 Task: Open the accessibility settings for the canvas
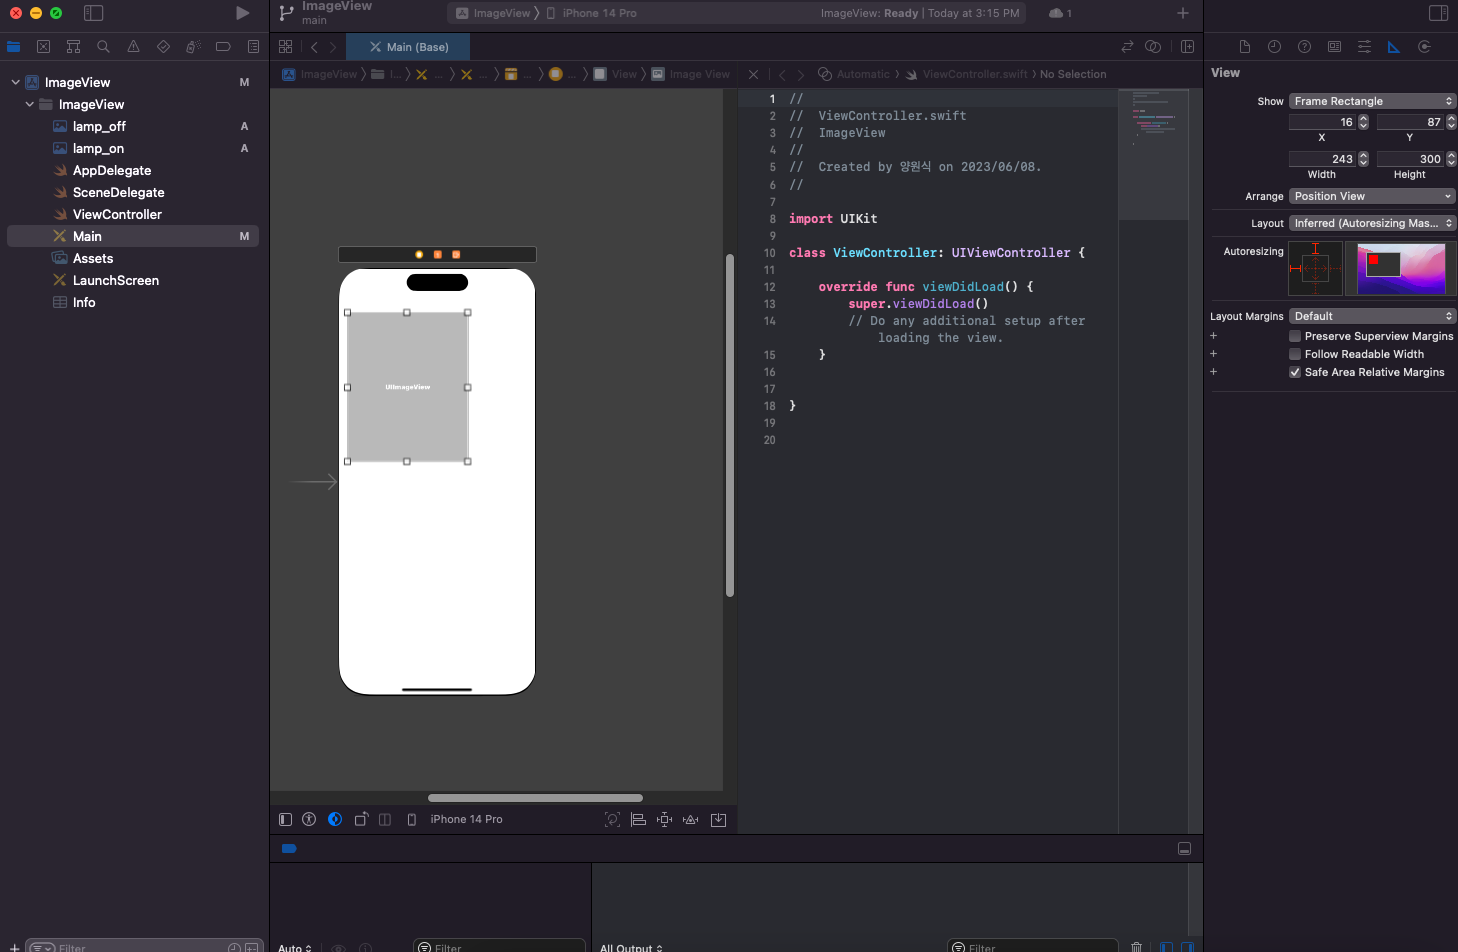pyautogui.click(x=309, y=819)
